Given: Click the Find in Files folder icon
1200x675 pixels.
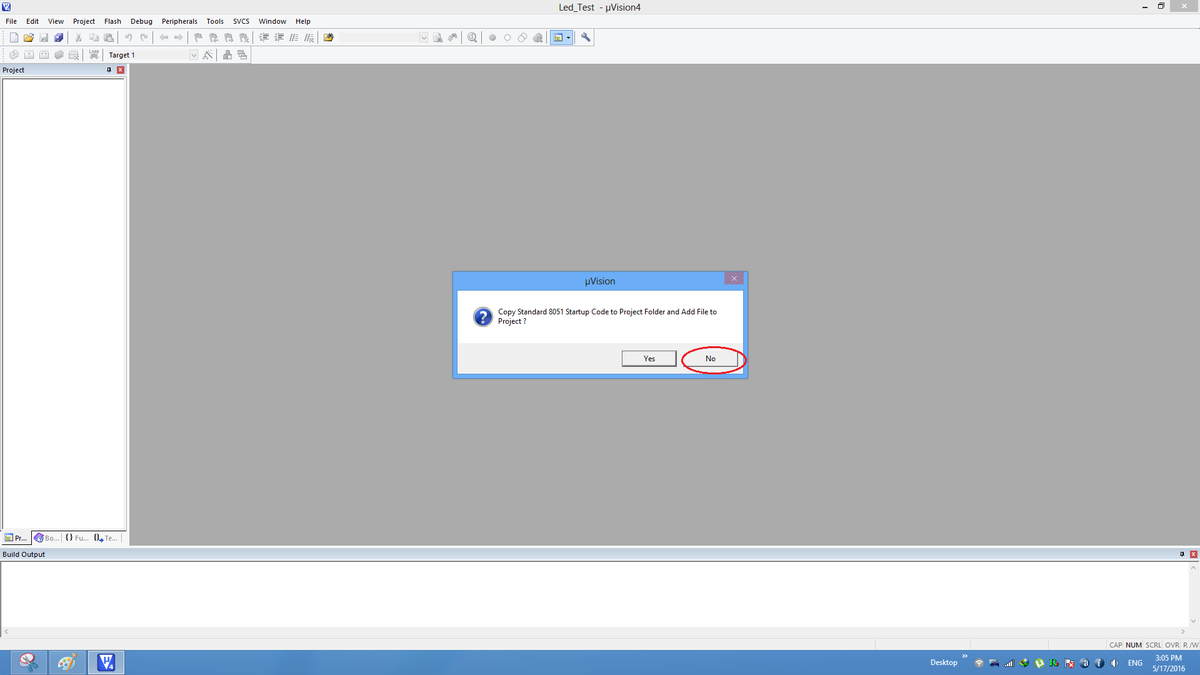Looking at the screenshot, I should [328, 38].
